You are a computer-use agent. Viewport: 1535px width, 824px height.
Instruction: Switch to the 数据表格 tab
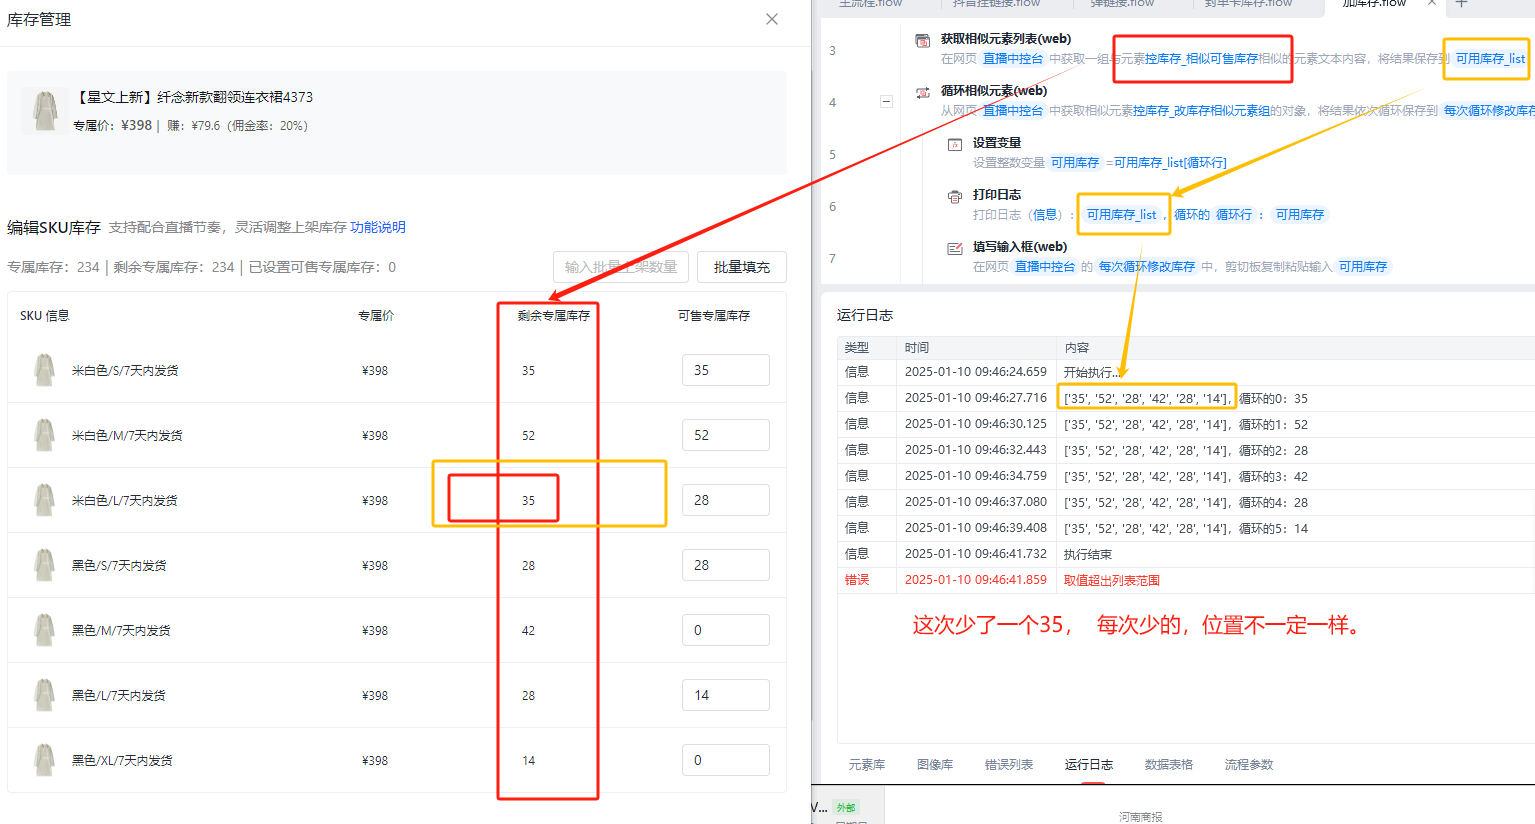(1168, 764)
